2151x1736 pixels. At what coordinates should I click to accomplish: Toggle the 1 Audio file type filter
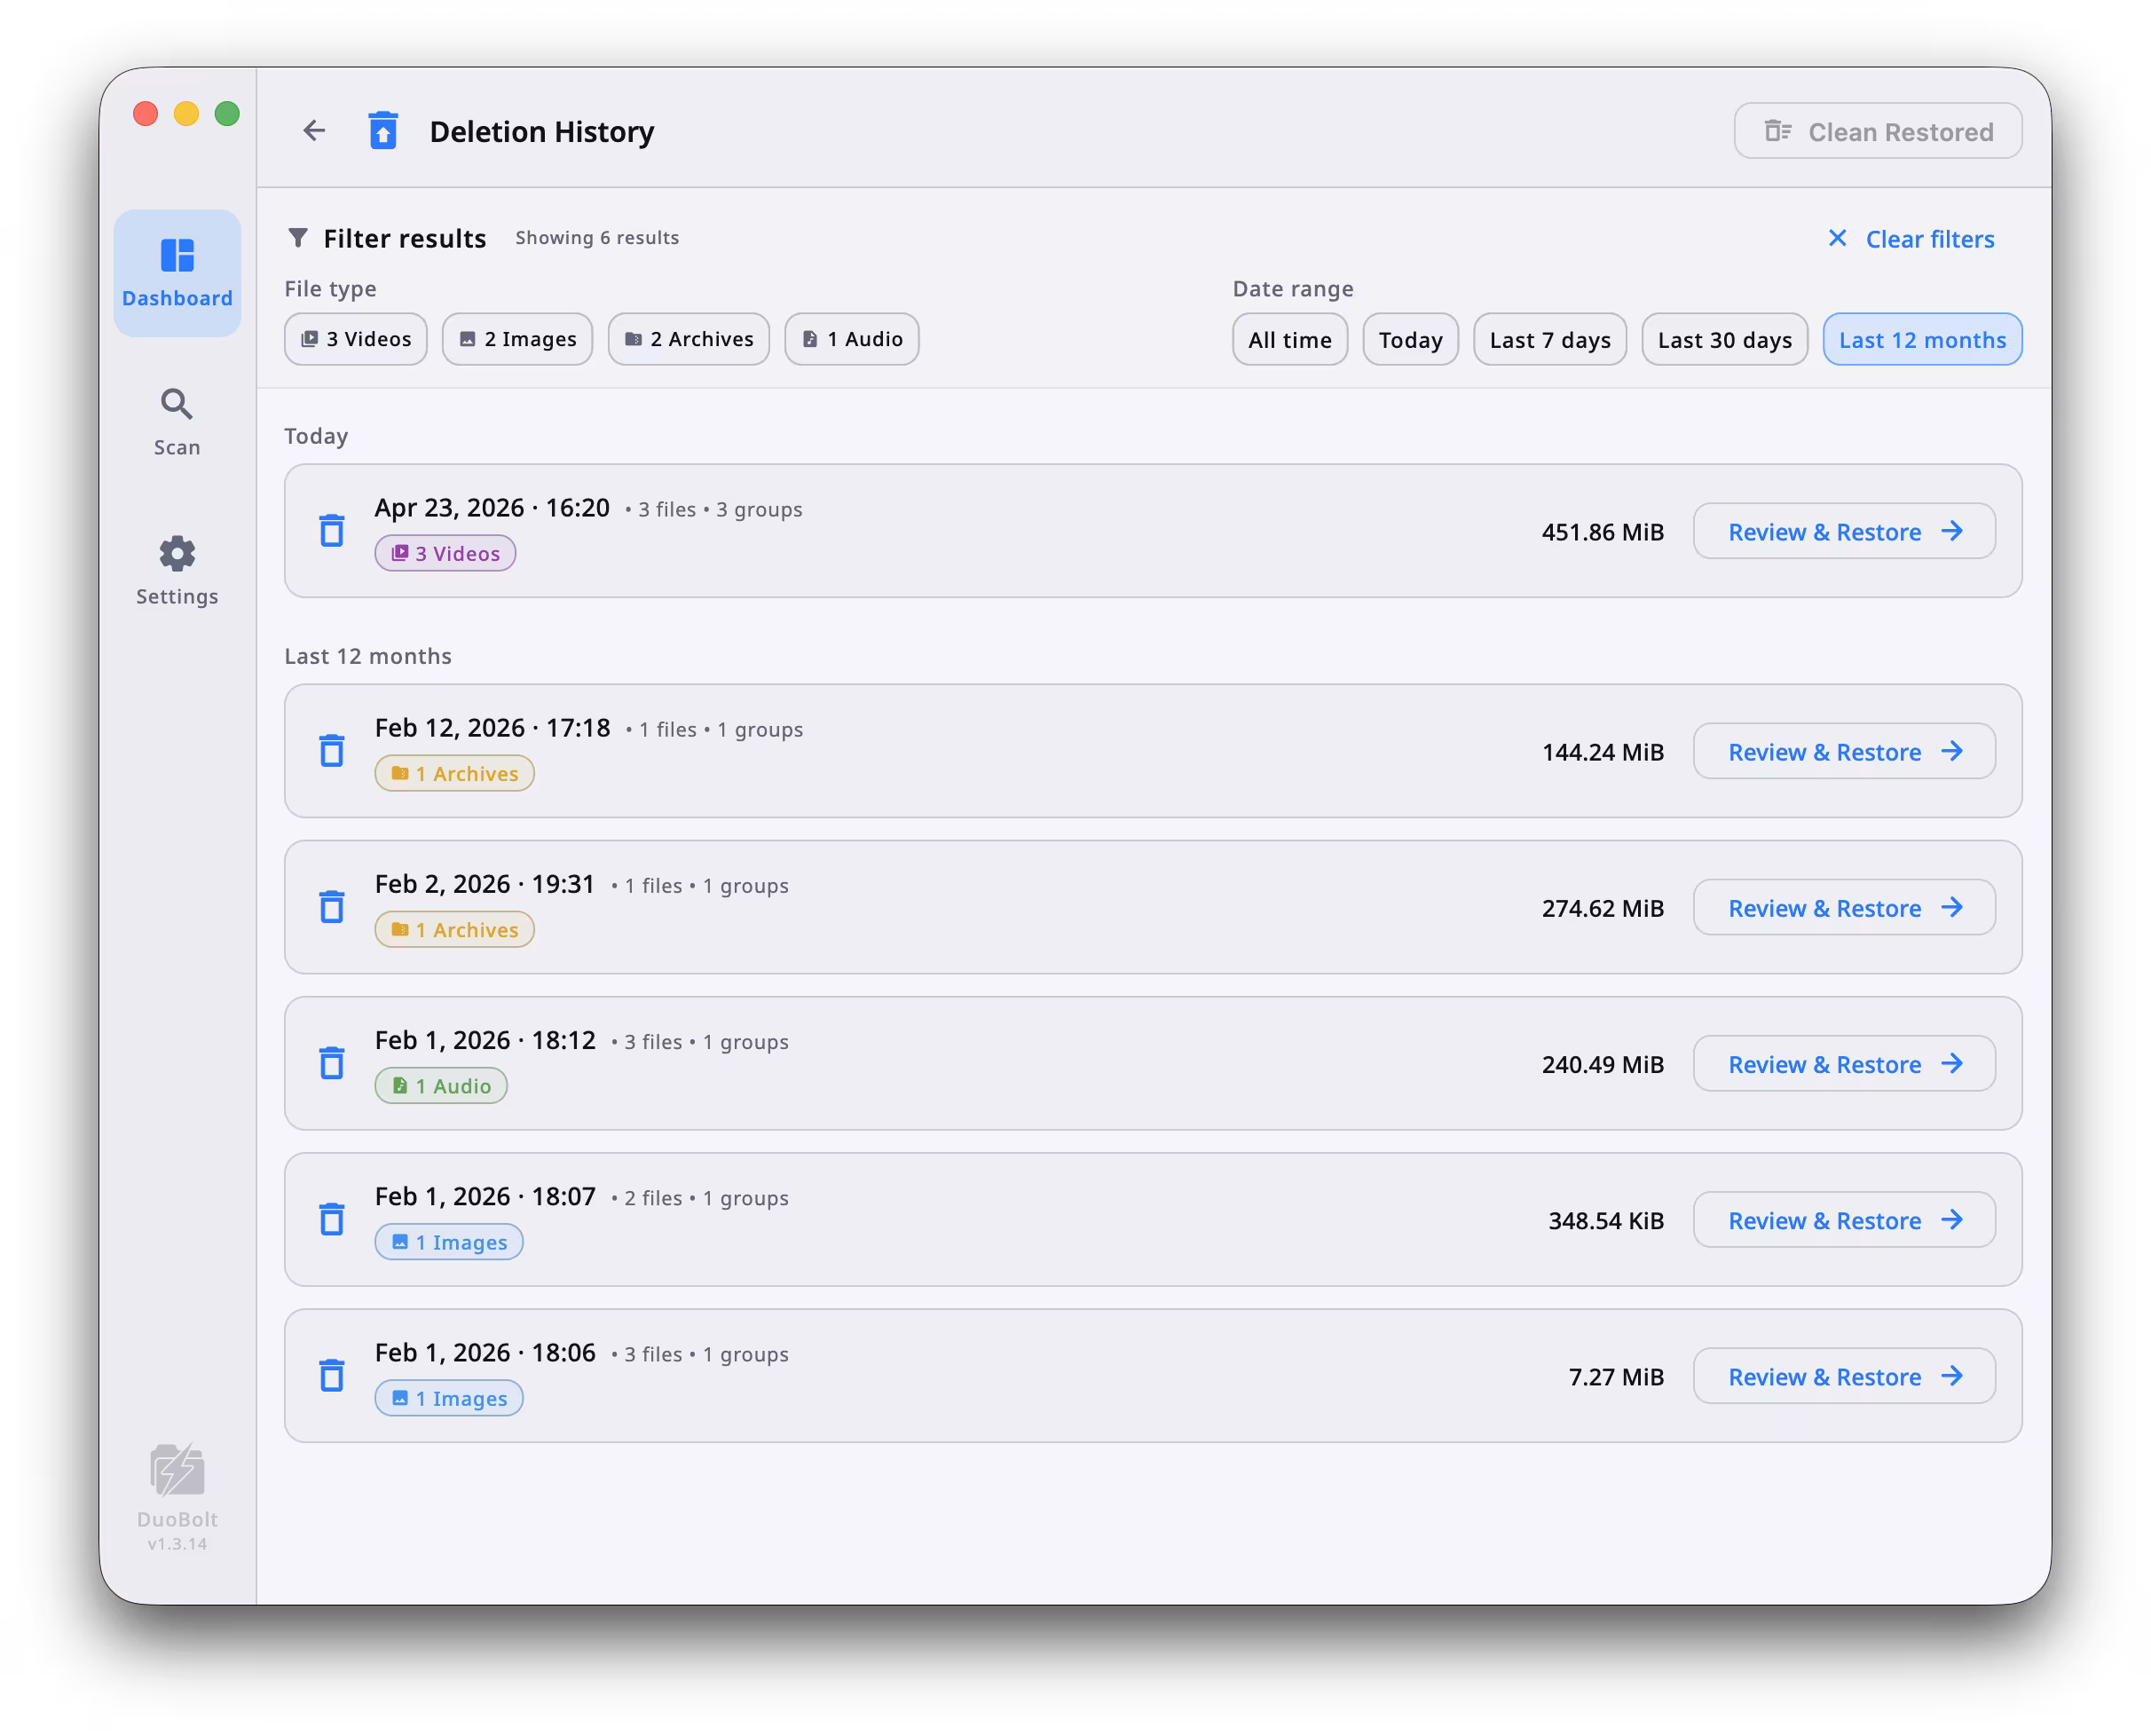coord(851,339)
